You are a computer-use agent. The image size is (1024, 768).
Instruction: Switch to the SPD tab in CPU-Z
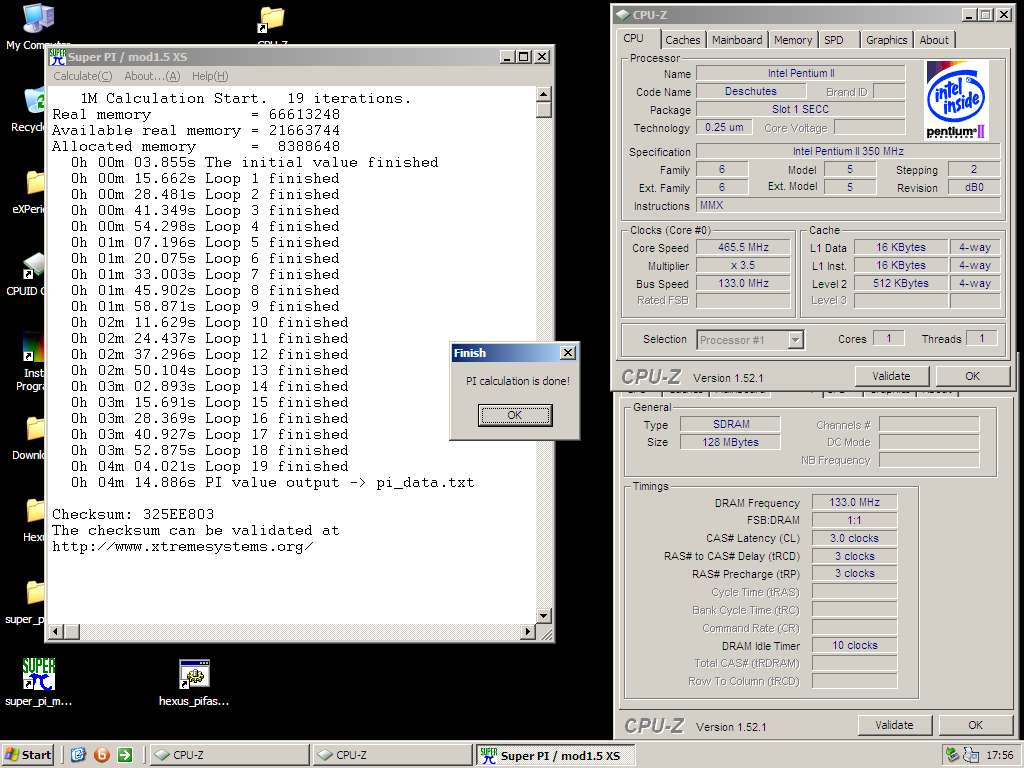click(834, 40)
